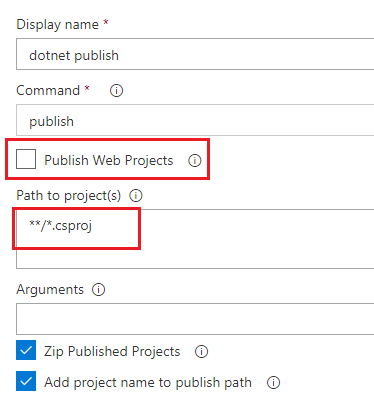Focus the Display name field with dotnet publish
374x415 pixels.
pos(195,54)
